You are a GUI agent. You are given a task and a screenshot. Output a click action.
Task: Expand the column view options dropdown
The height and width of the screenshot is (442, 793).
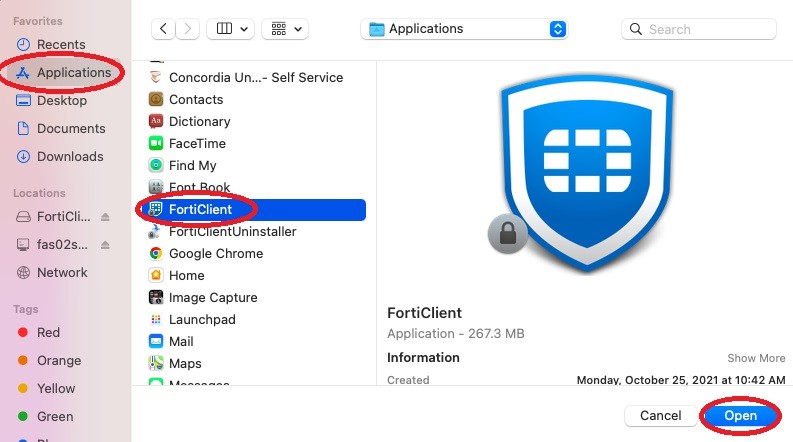coord(230,29)
